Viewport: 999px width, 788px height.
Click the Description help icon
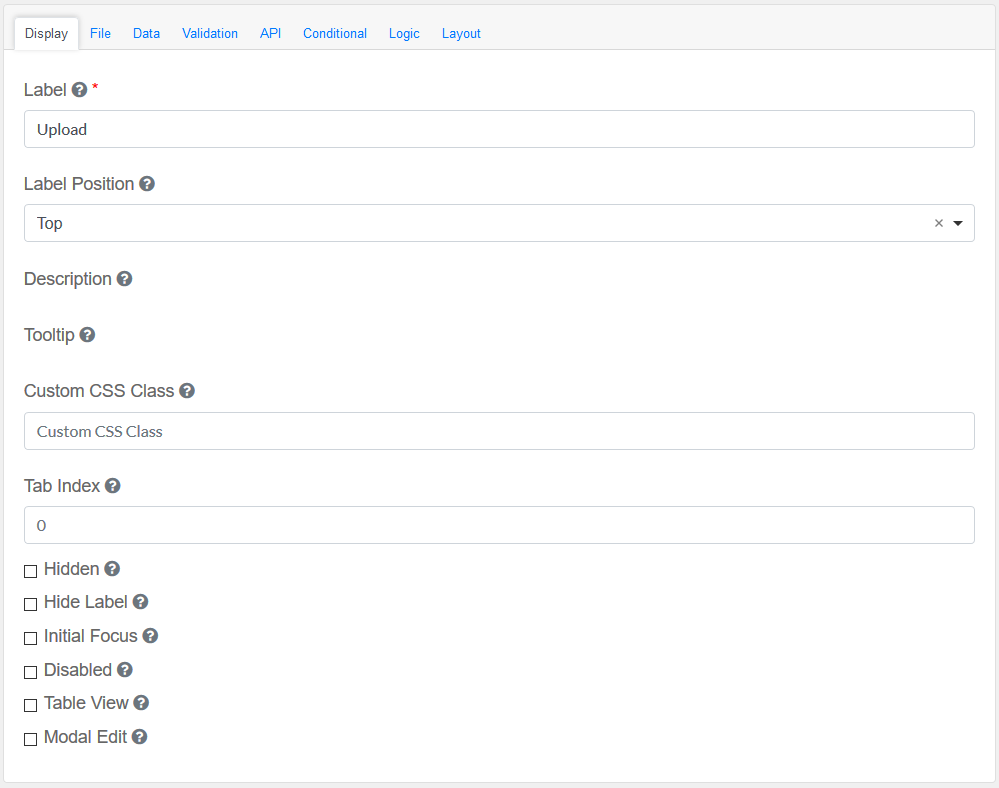(124, 279)
